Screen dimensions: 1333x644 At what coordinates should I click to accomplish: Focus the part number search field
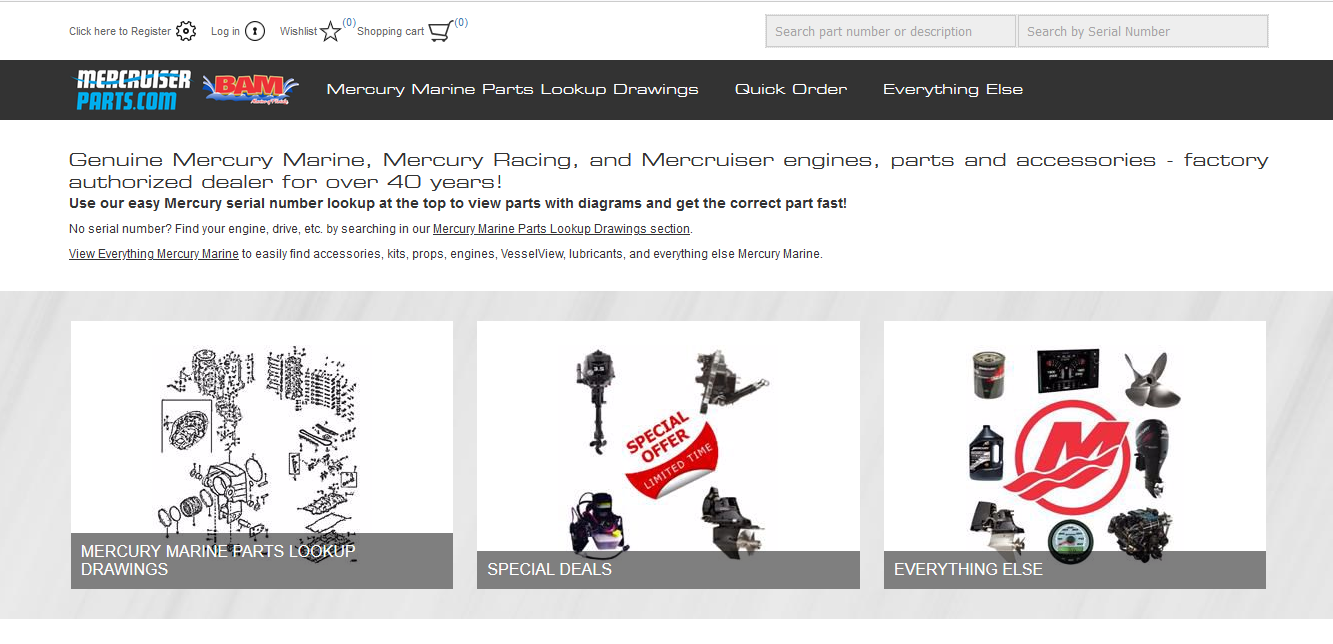pyautogui.click(x=890, y=31)
